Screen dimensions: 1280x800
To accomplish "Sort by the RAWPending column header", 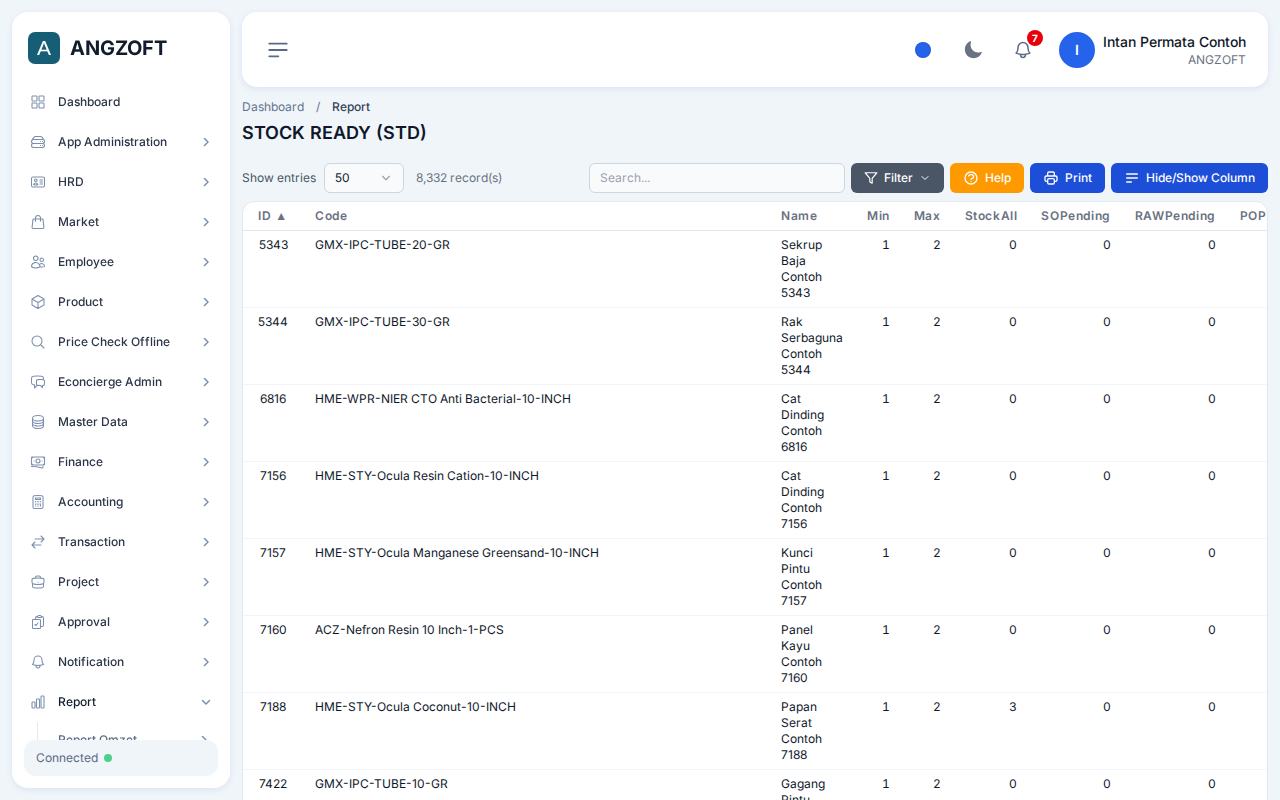I will (1175, 216).
